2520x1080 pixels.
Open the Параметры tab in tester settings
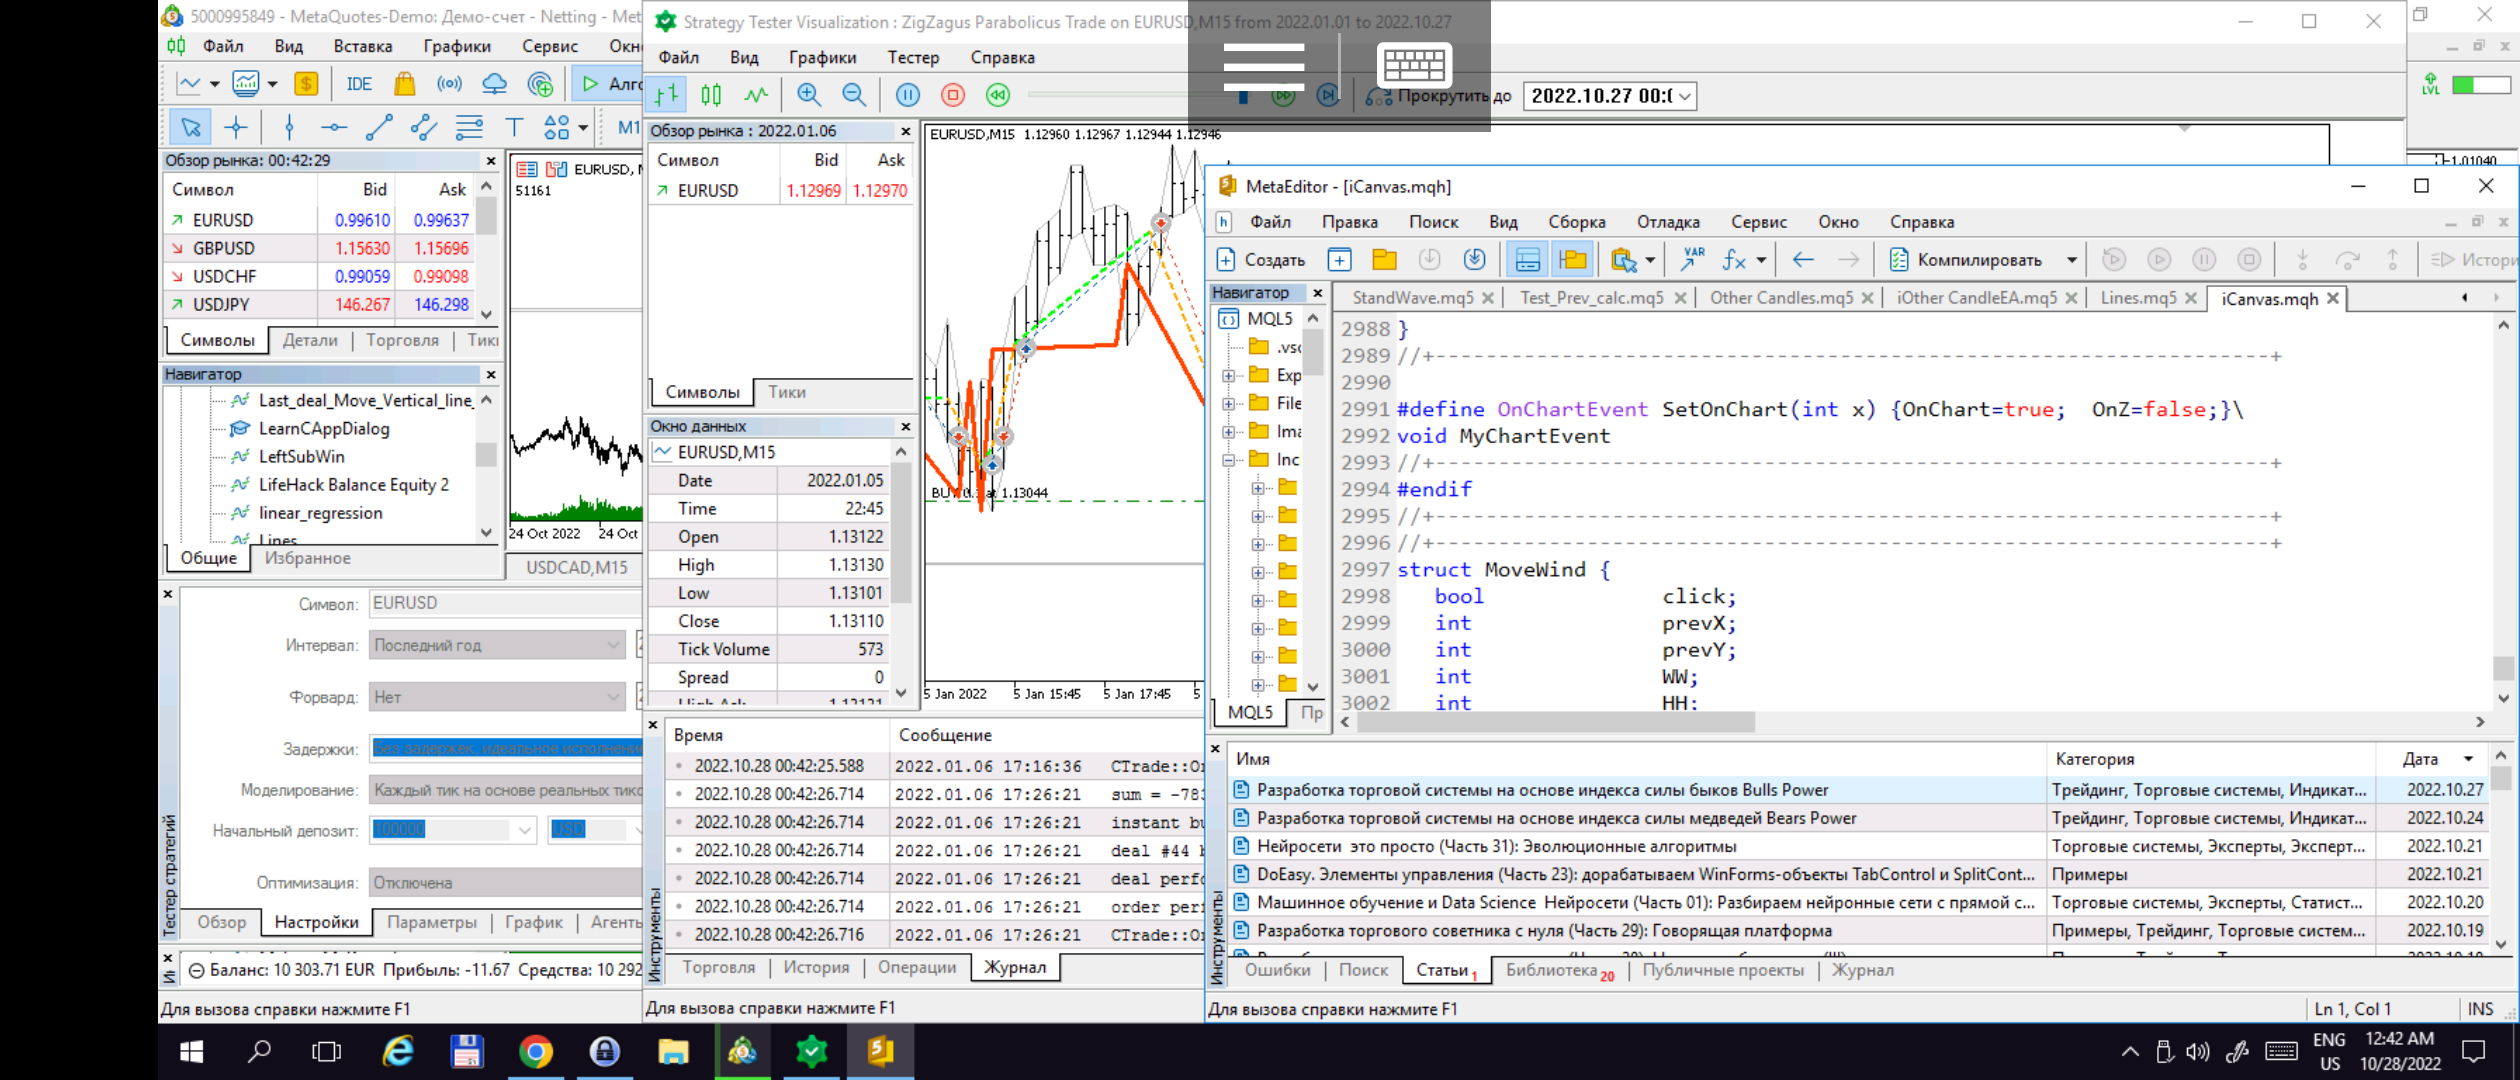tap(431, 922)
